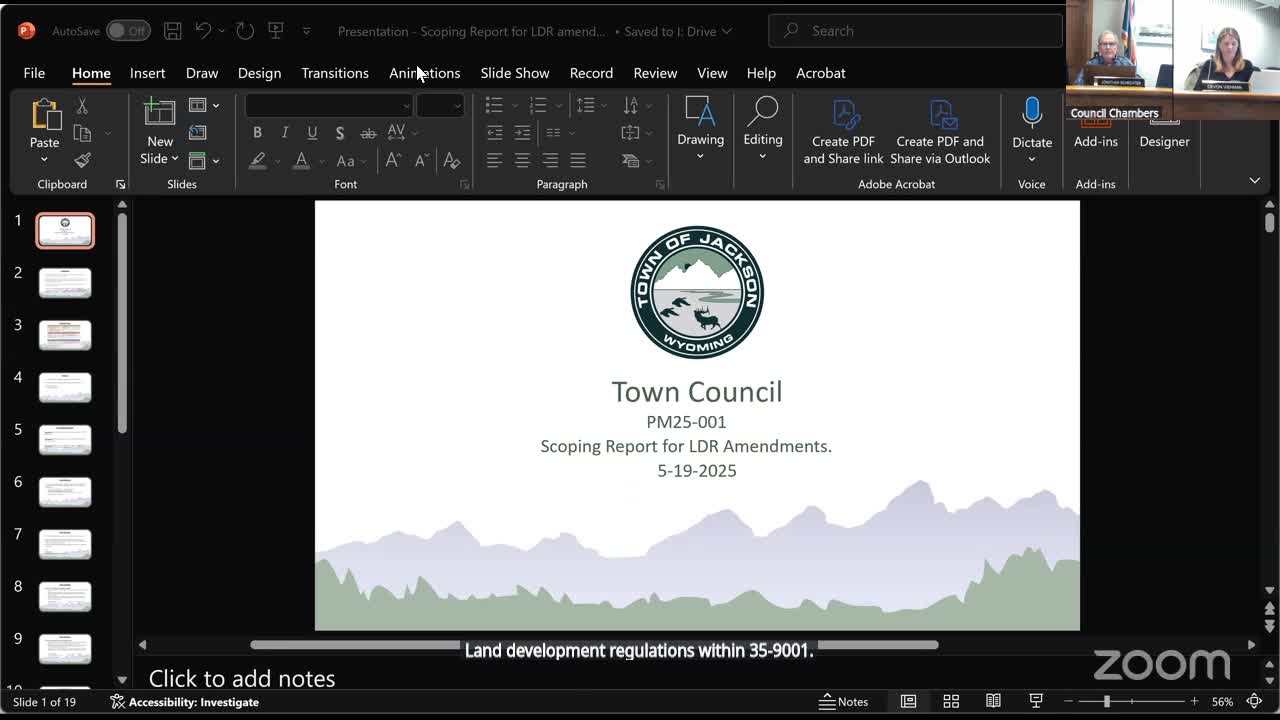Click Accessibility: Investigate in status bar
Screen dimensions: 1280x720
(x=185, y=702)
